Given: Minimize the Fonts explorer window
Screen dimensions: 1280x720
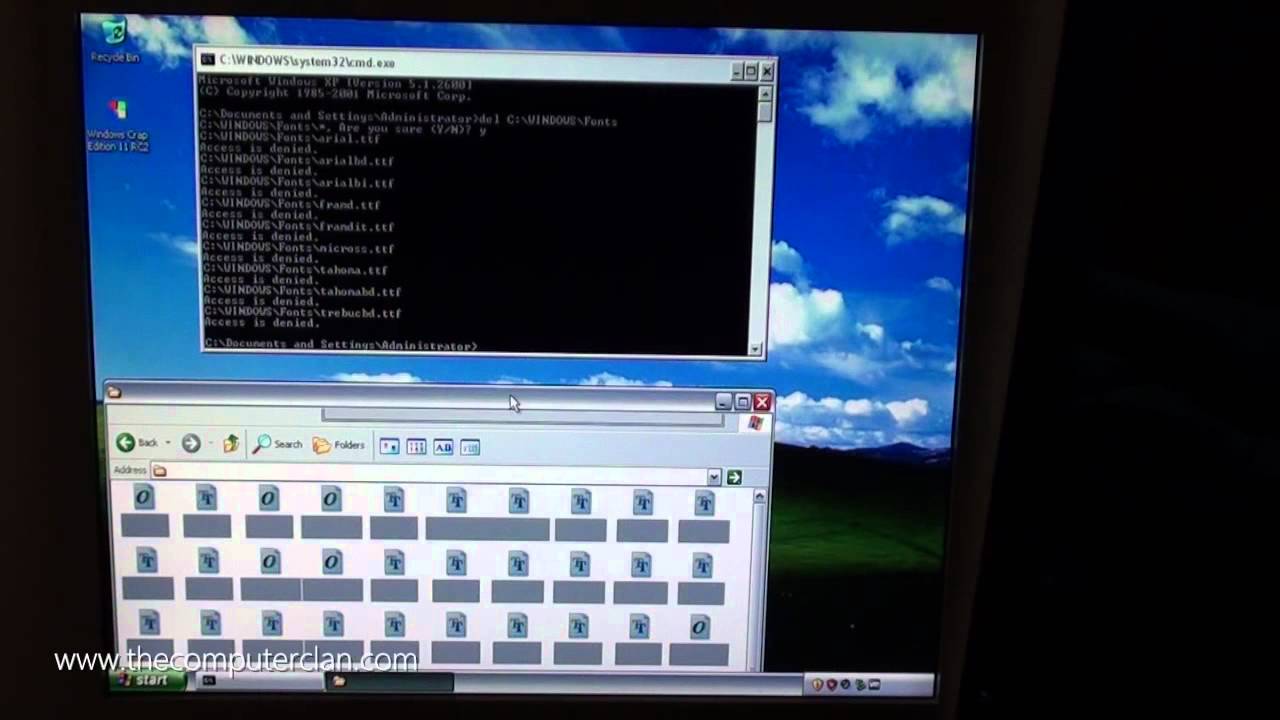Looking at the screenshot, I should click(x=723, y=402).
